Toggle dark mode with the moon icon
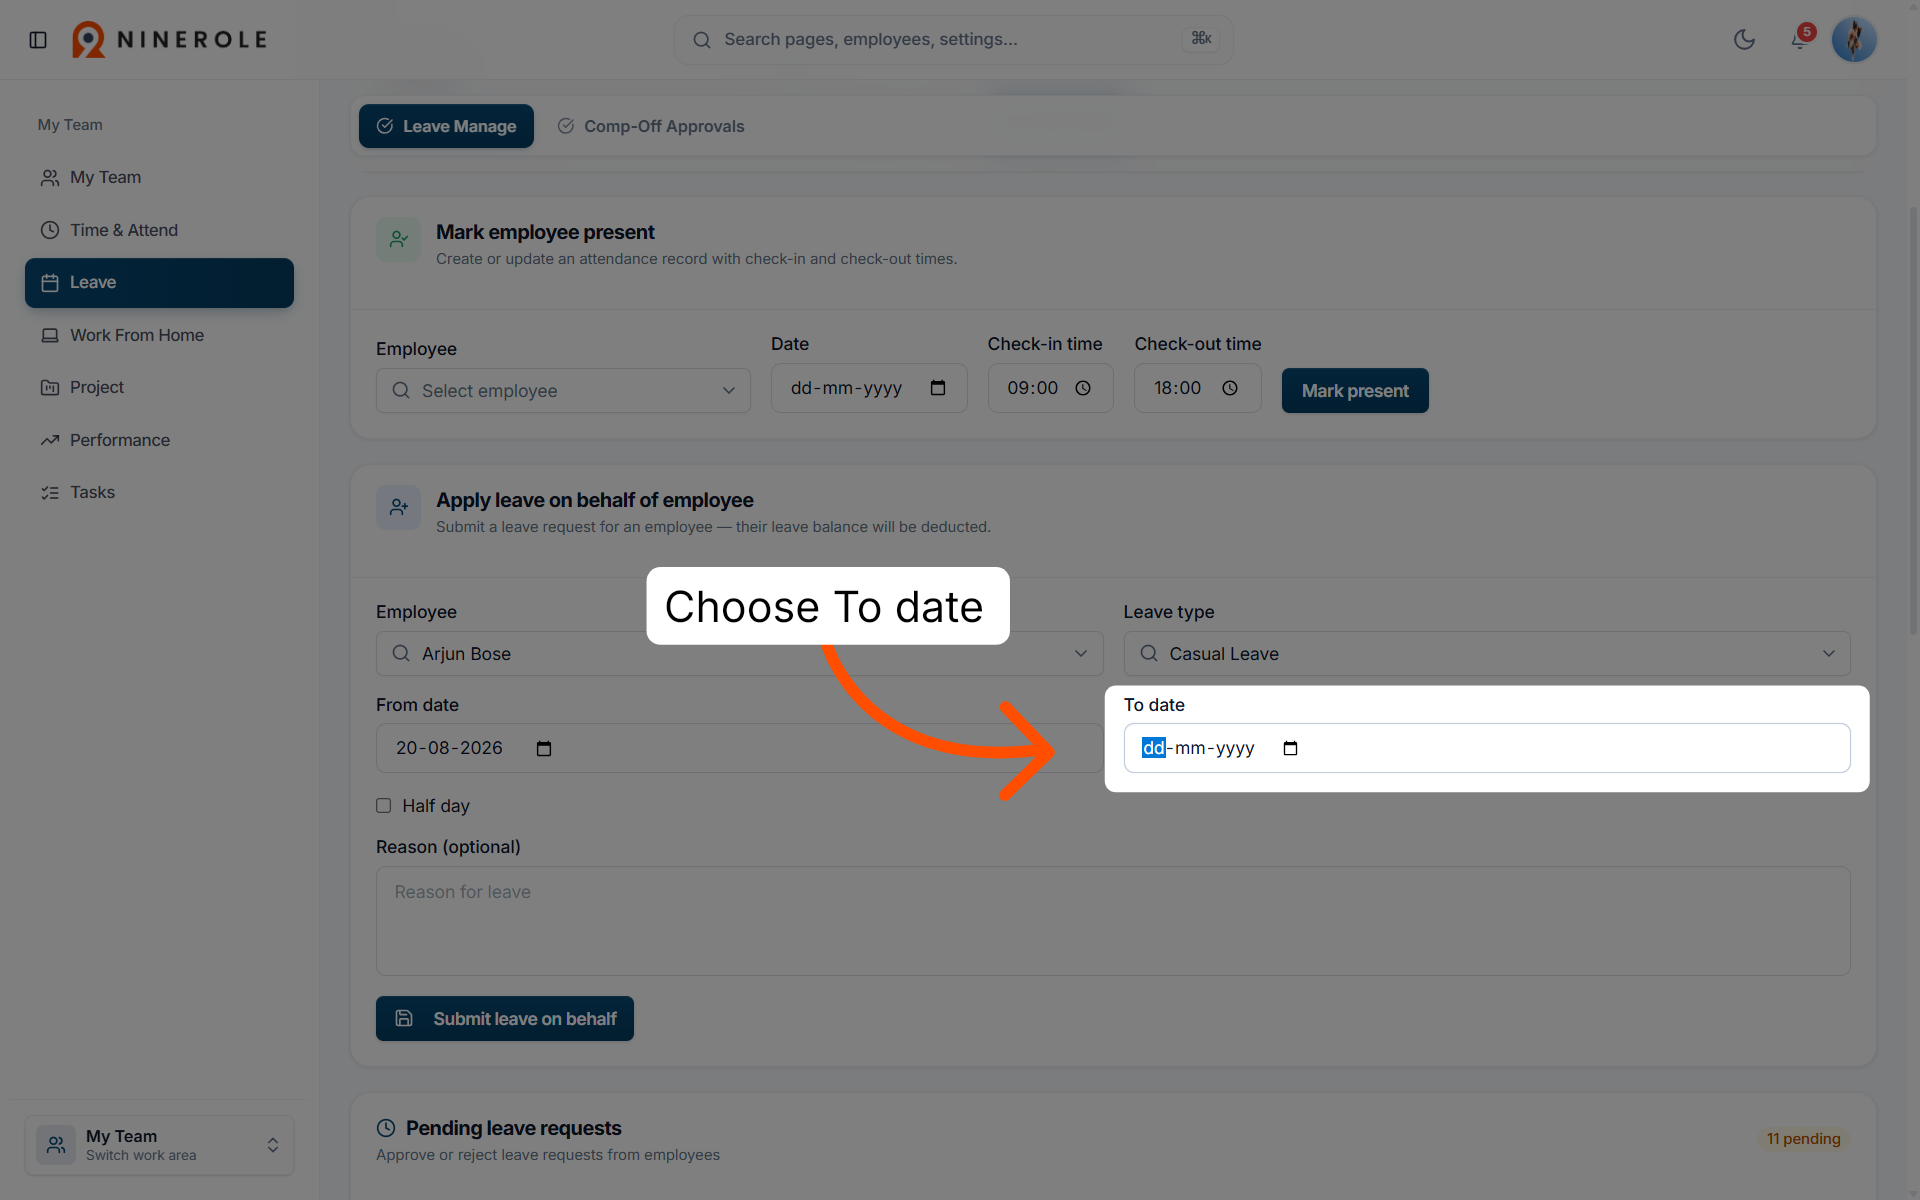Screen dimensions: 1920x1200 [x=1744, y=40]
